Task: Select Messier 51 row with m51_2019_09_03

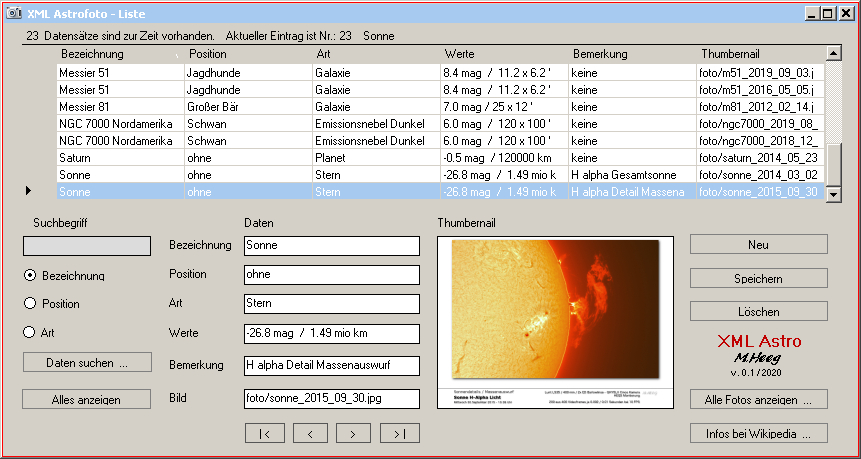Action: point(440,72)
